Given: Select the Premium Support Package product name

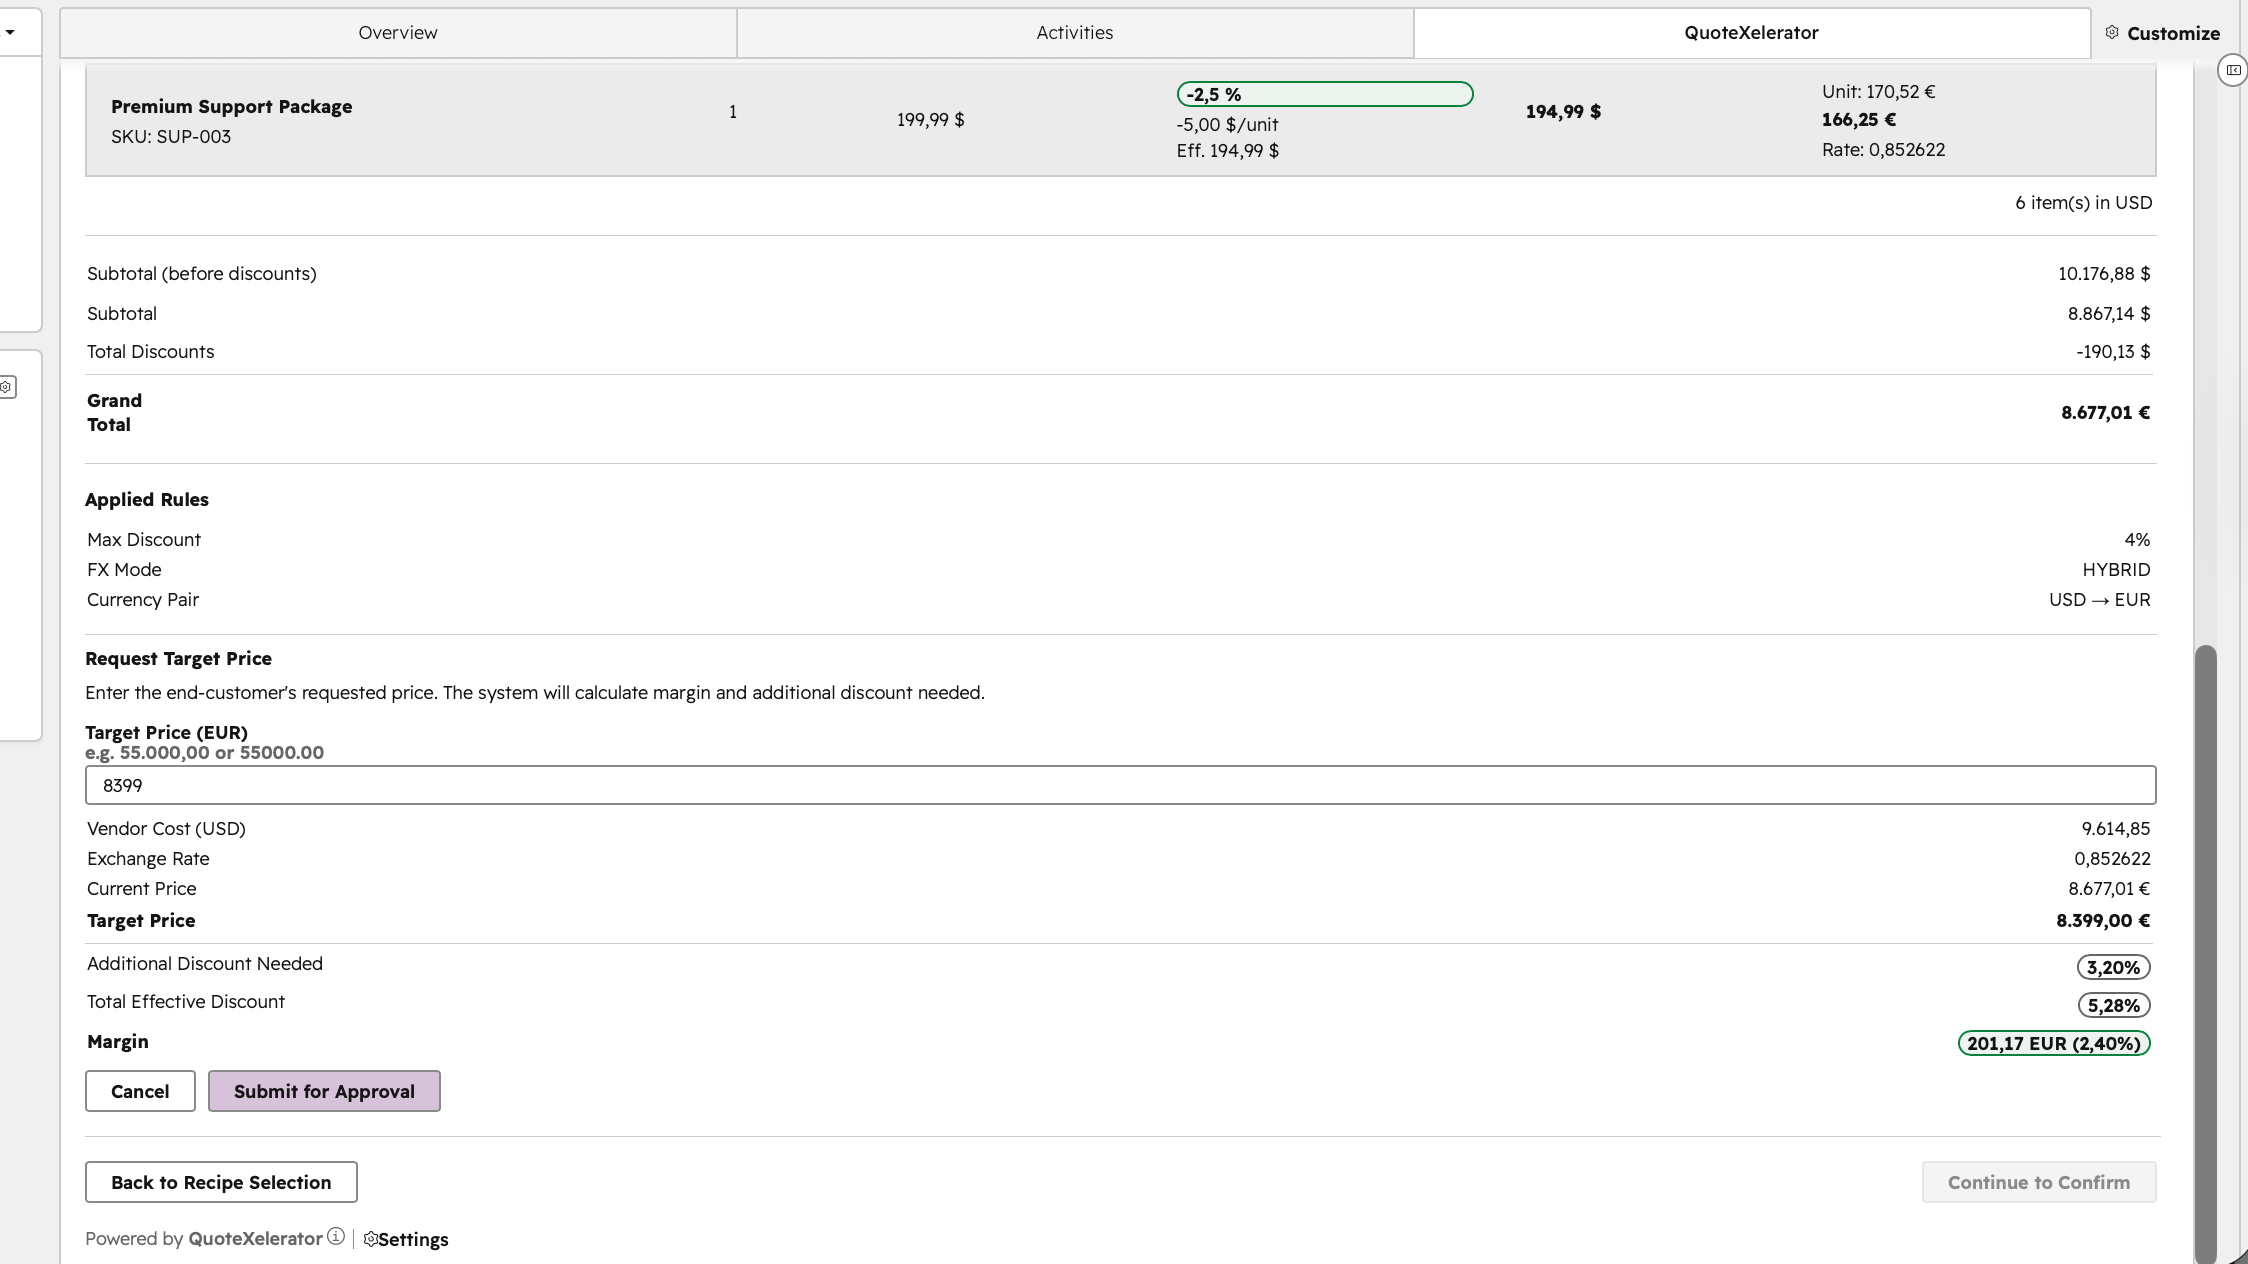Looking at the screenshot, I should coord(231,107).
